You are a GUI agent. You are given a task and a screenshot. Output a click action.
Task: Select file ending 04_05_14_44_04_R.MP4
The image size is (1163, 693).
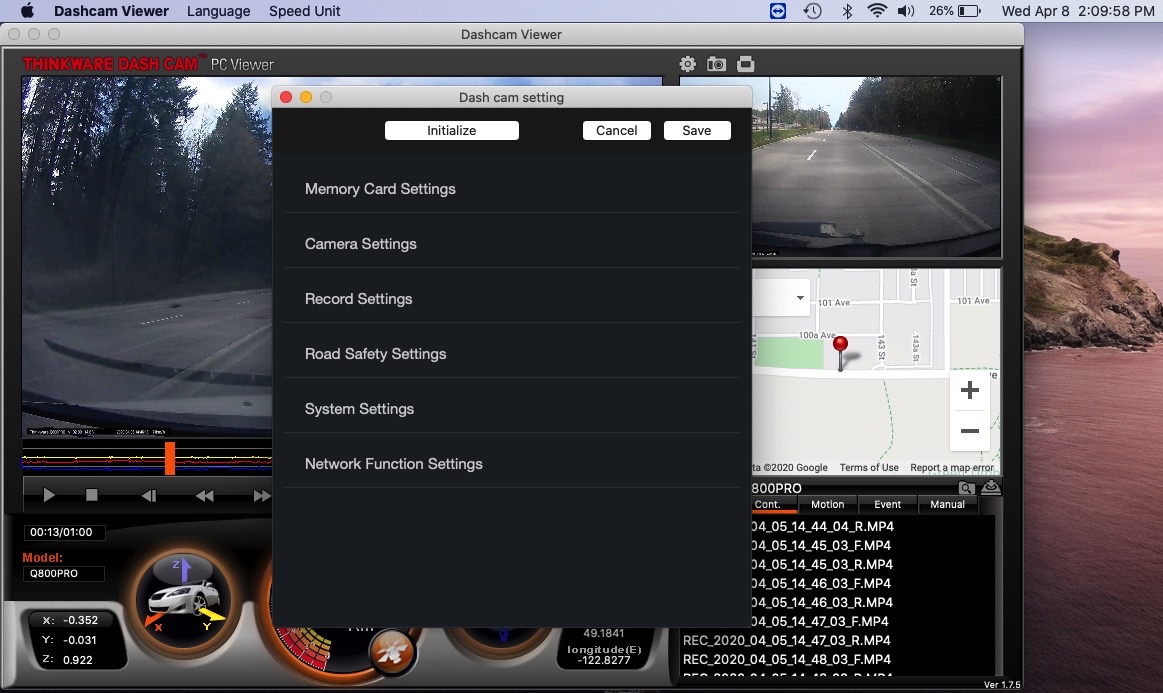[822, 527]
